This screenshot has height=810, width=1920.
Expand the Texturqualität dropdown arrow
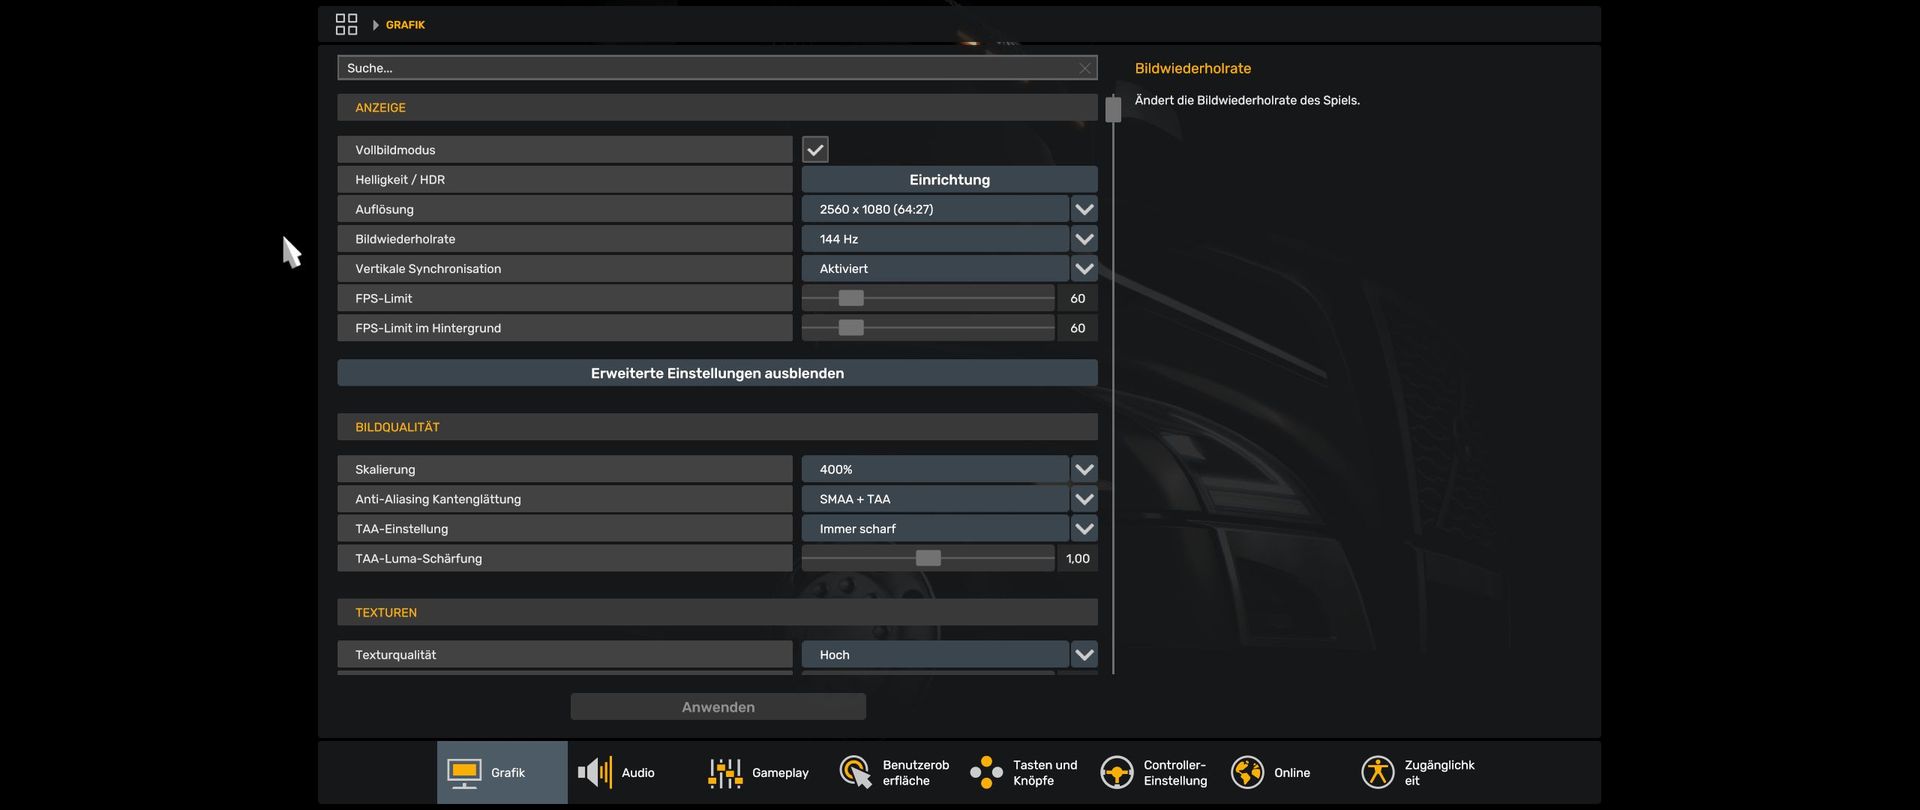pyautogui.click(x=1084, y=655)
